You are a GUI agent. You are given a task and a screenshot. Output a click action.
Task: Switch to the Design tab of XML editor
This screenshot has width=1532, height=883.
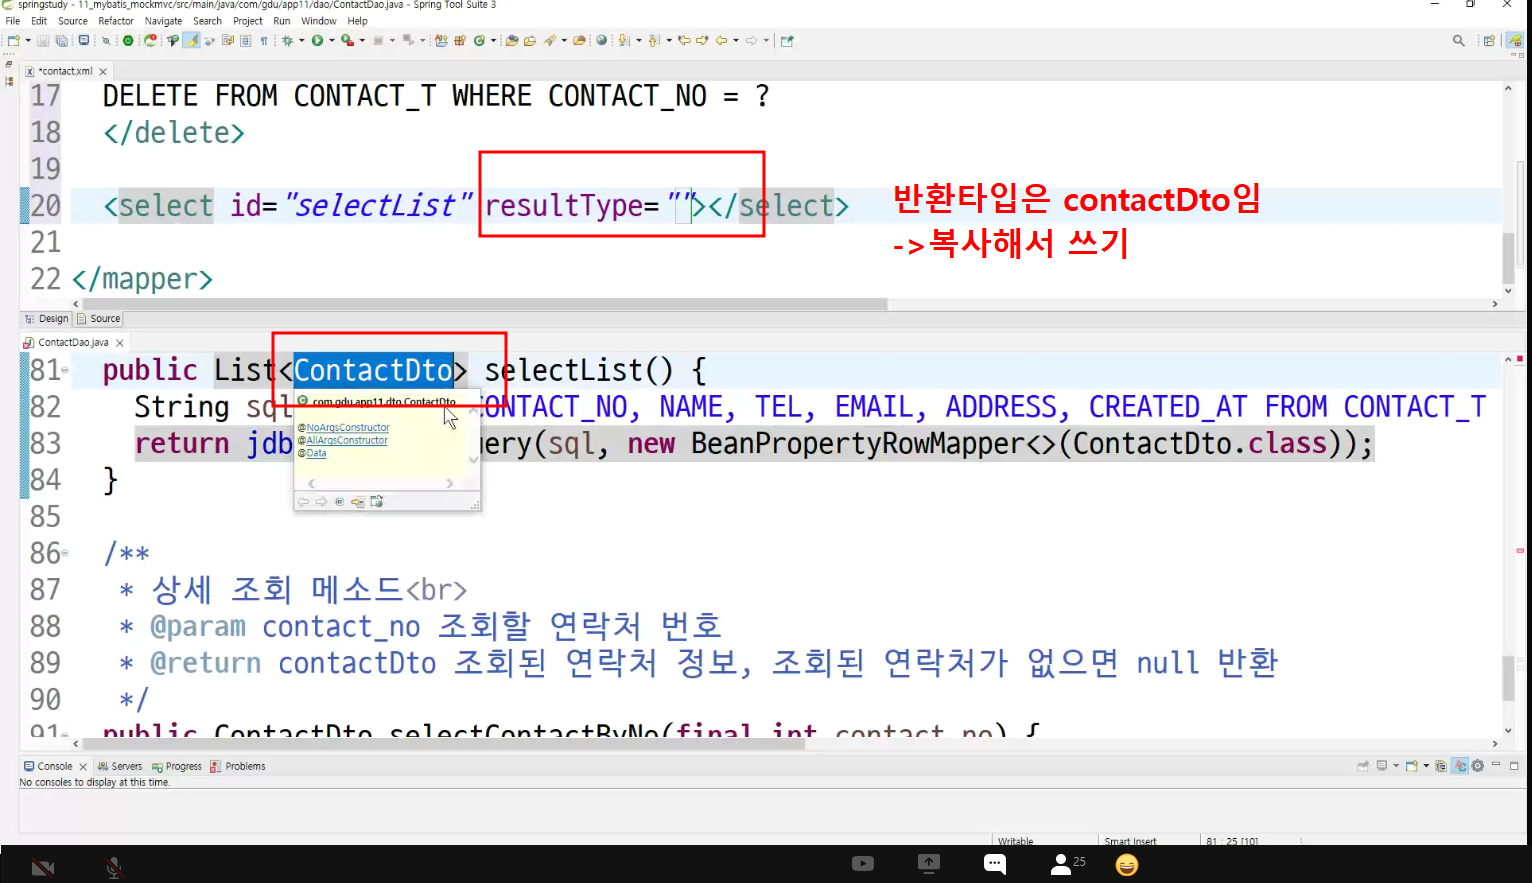47,319
